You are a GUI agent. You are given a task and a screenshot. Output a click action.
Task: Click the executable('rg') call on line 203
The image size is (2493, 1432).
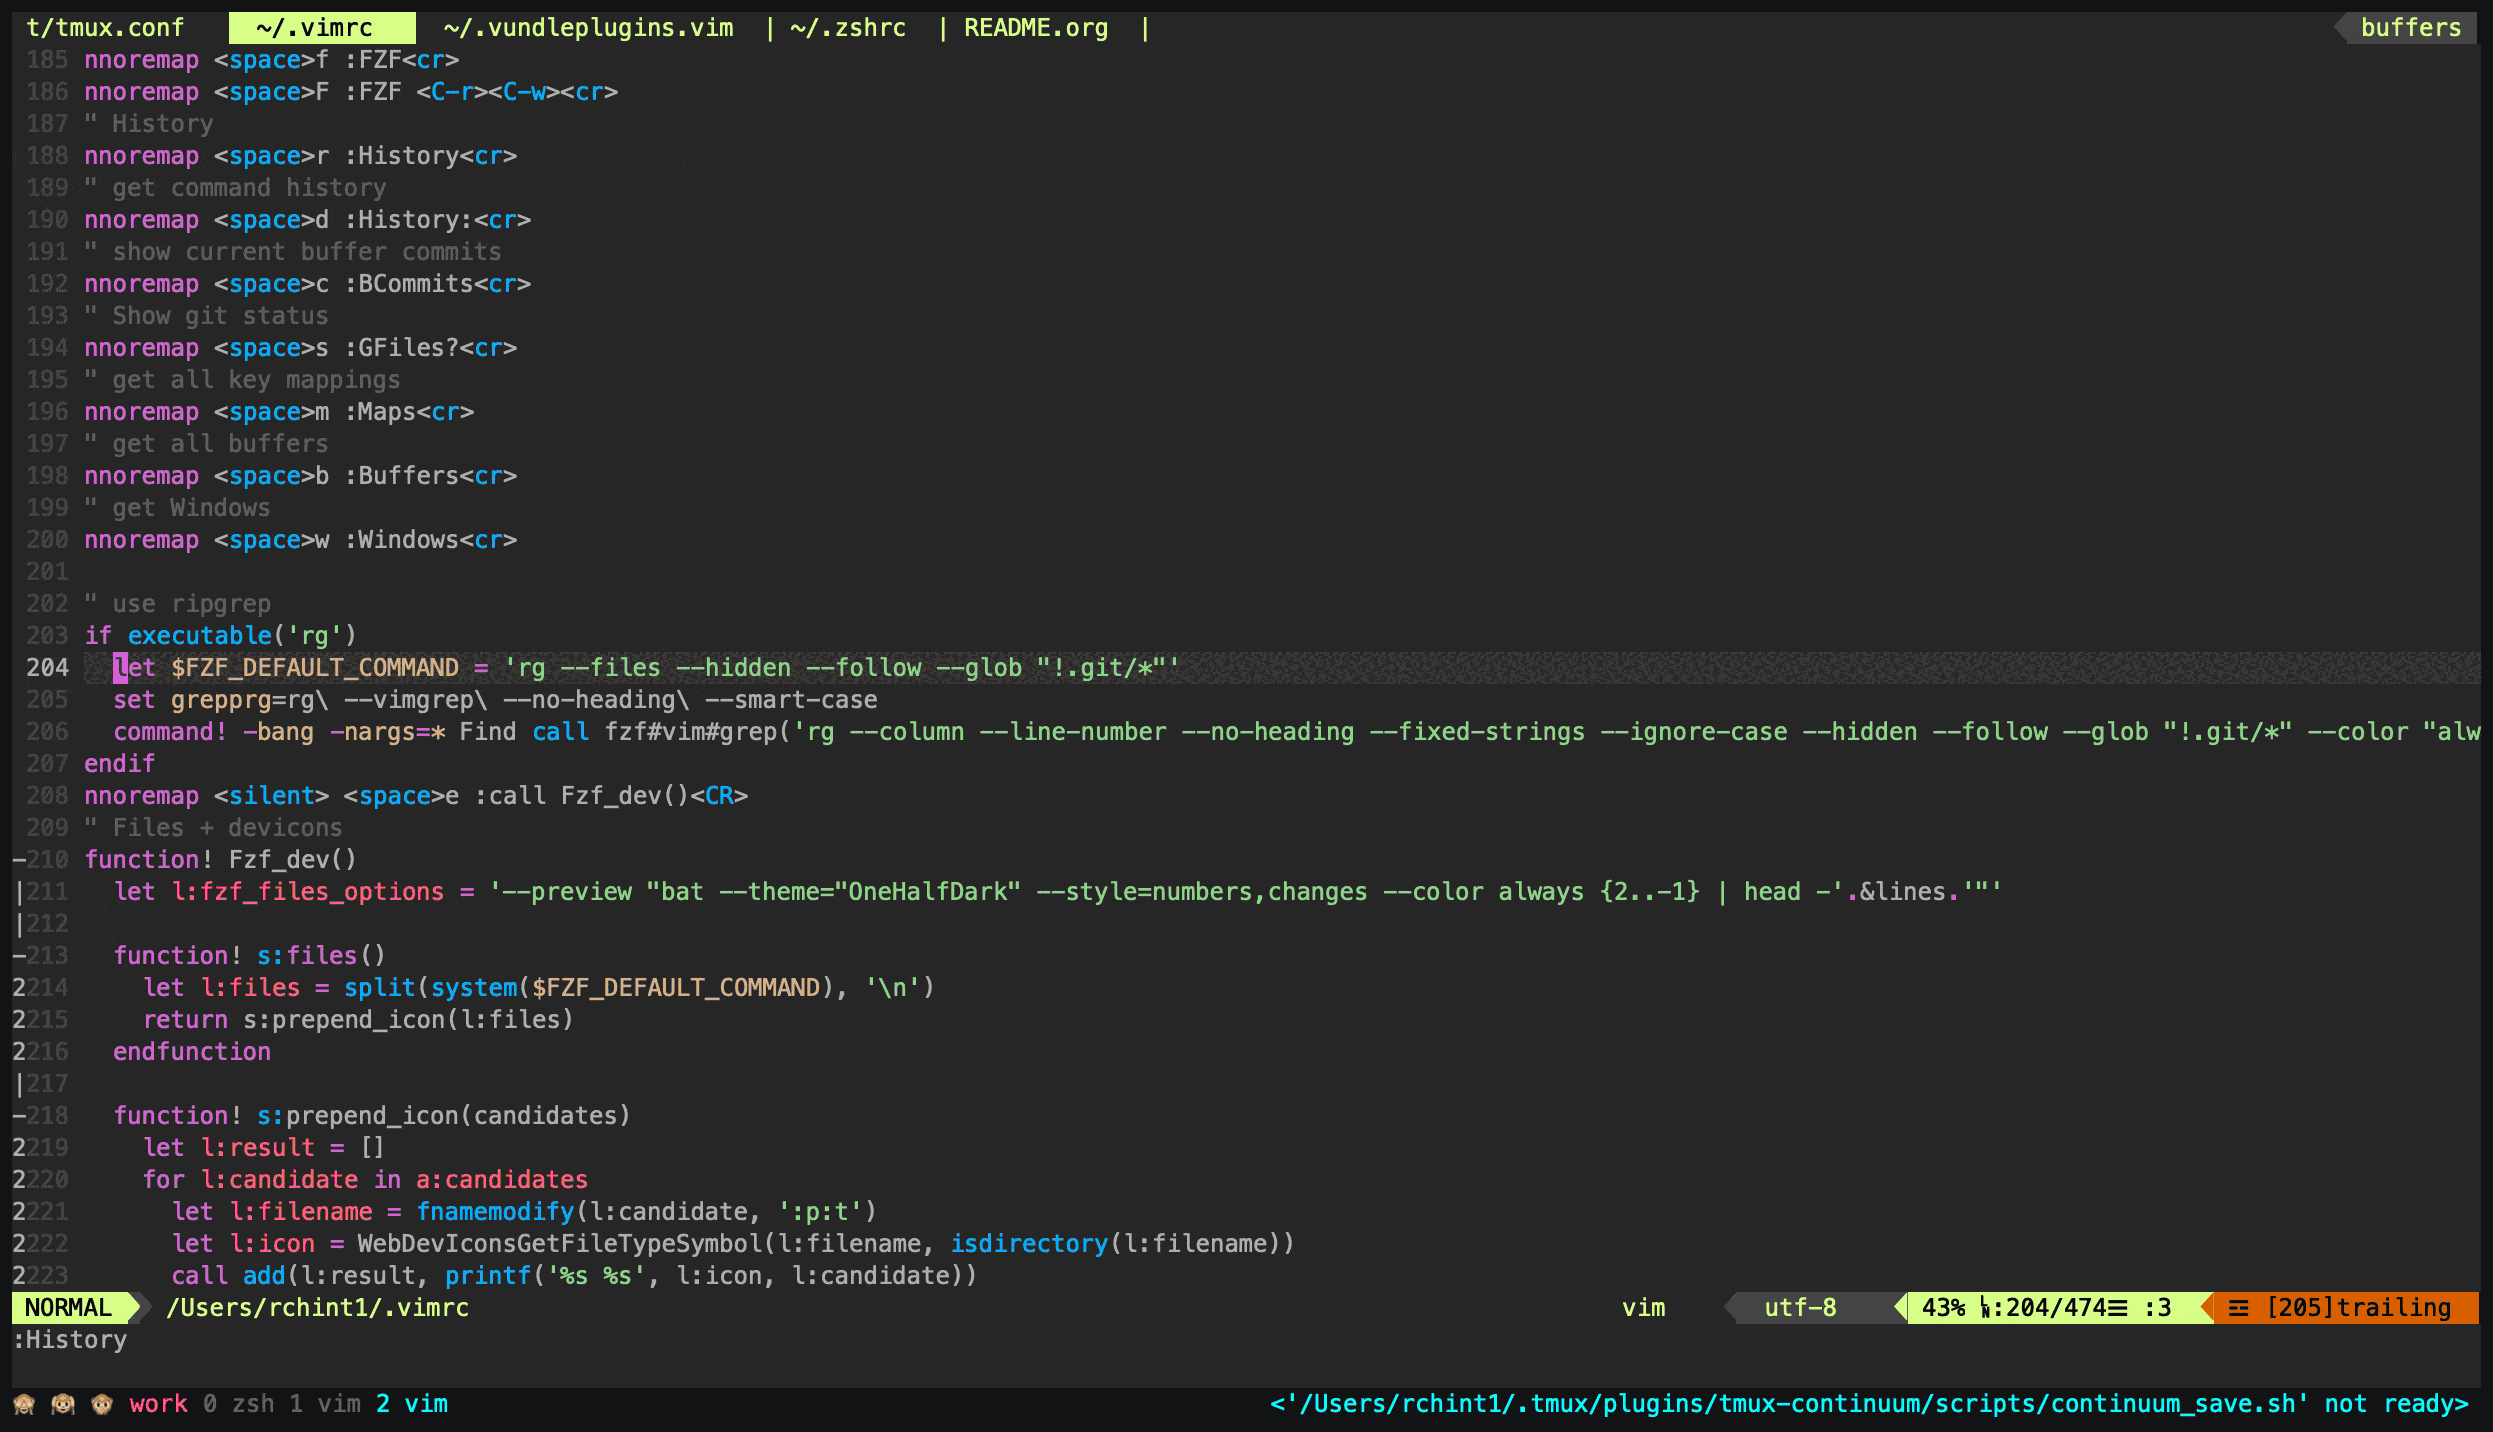242,636
